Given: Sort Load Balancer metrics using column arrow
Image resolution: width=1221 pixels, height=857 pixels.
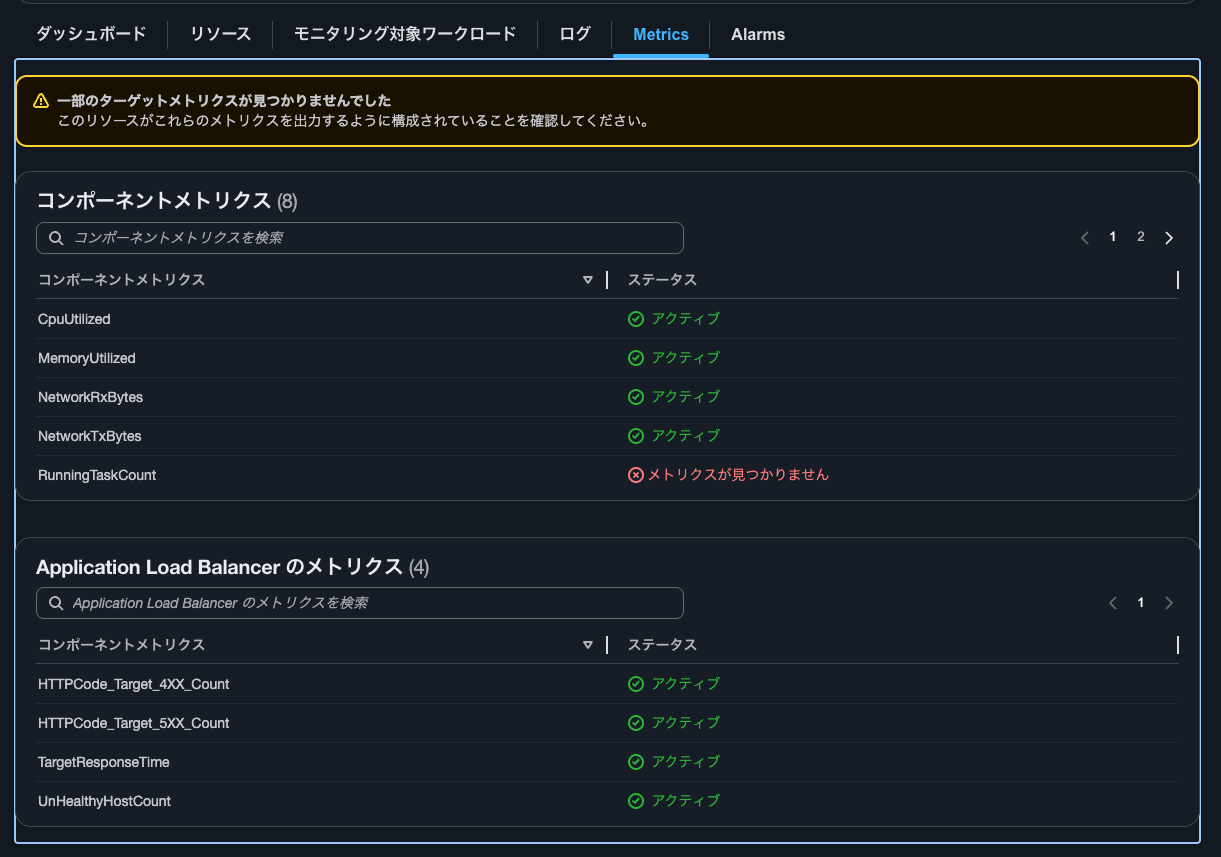Looking at the screenshot, I should [x=588, y=645].
